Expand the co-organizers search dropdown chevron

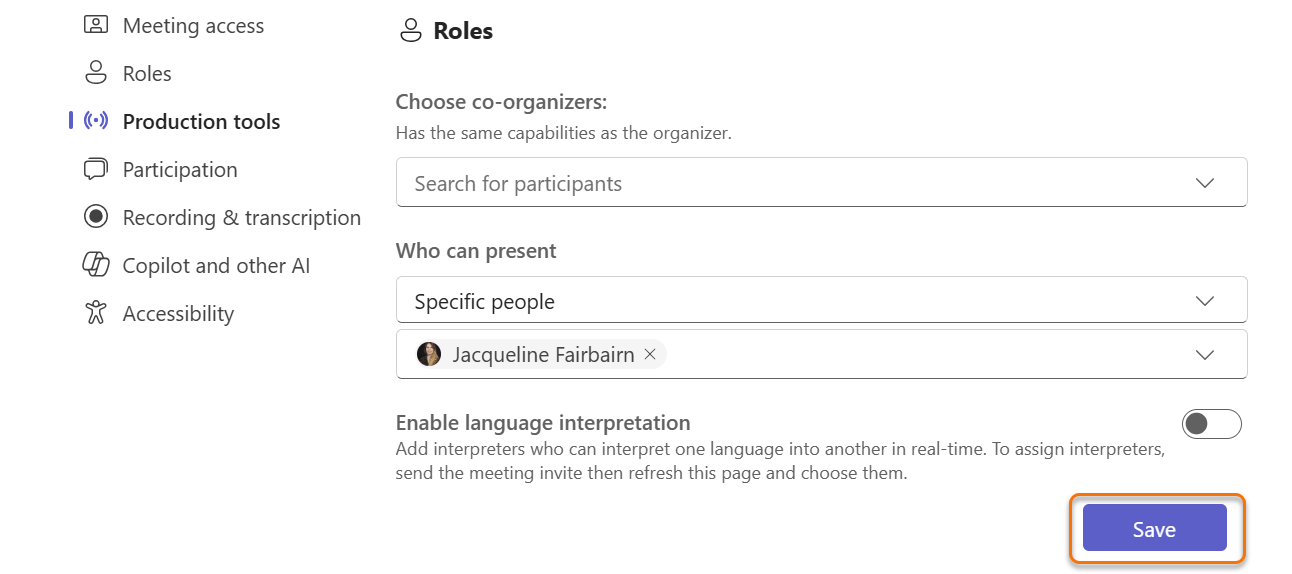[1205, 183]
